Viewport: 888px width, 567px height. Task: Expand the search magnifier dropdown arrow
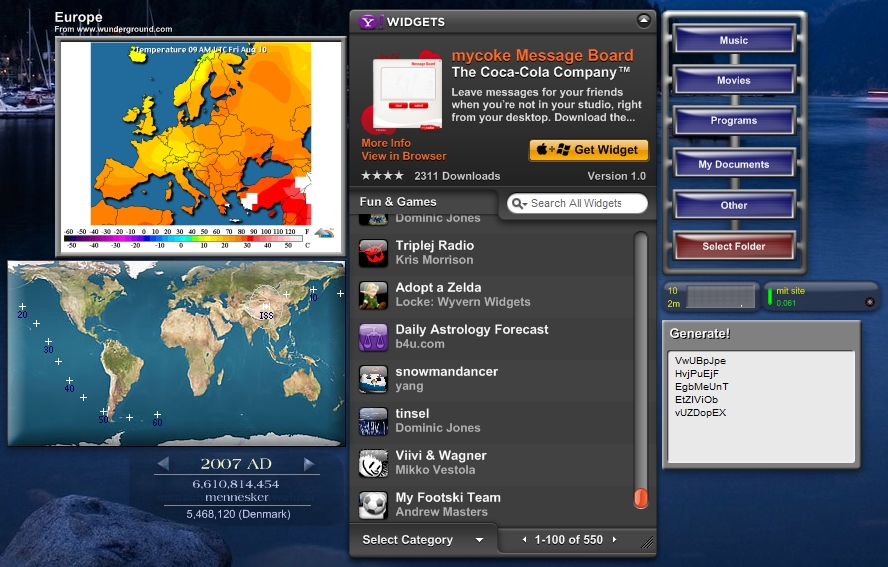click(x=519, y=204)
